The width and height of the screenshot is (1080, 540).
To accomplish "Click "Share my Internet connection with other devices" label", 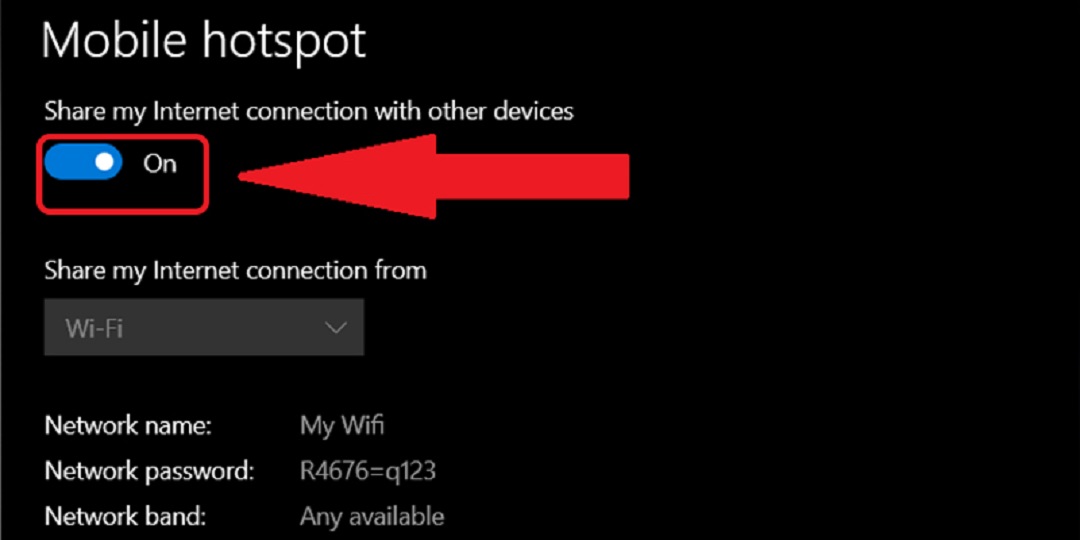I will [309, 111].
